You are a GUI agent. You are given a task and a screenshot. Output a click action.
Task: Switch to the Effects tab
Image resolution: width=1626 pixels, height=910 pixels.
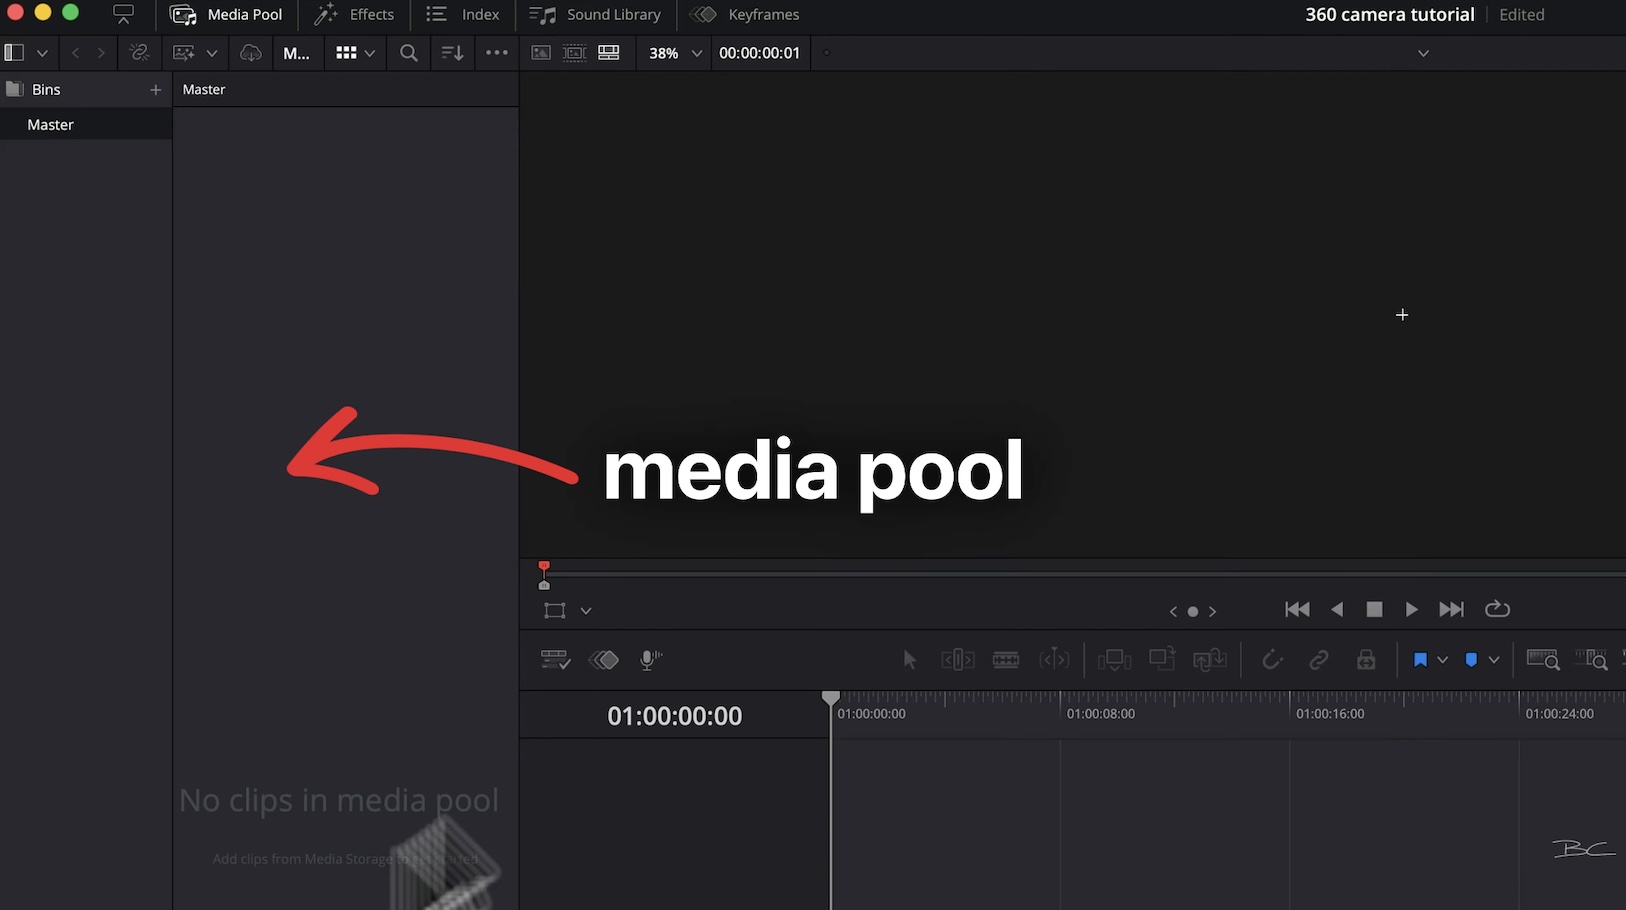click(354, 15)
